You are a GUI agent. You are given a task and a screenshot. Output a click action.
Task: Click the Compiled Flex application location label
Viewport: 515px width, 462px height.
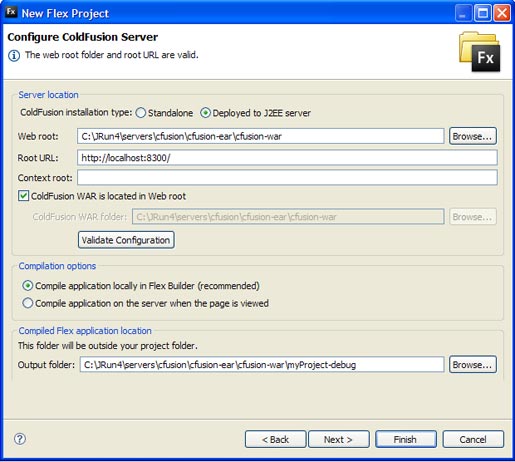pyautogui.click(x=85, y=331)
